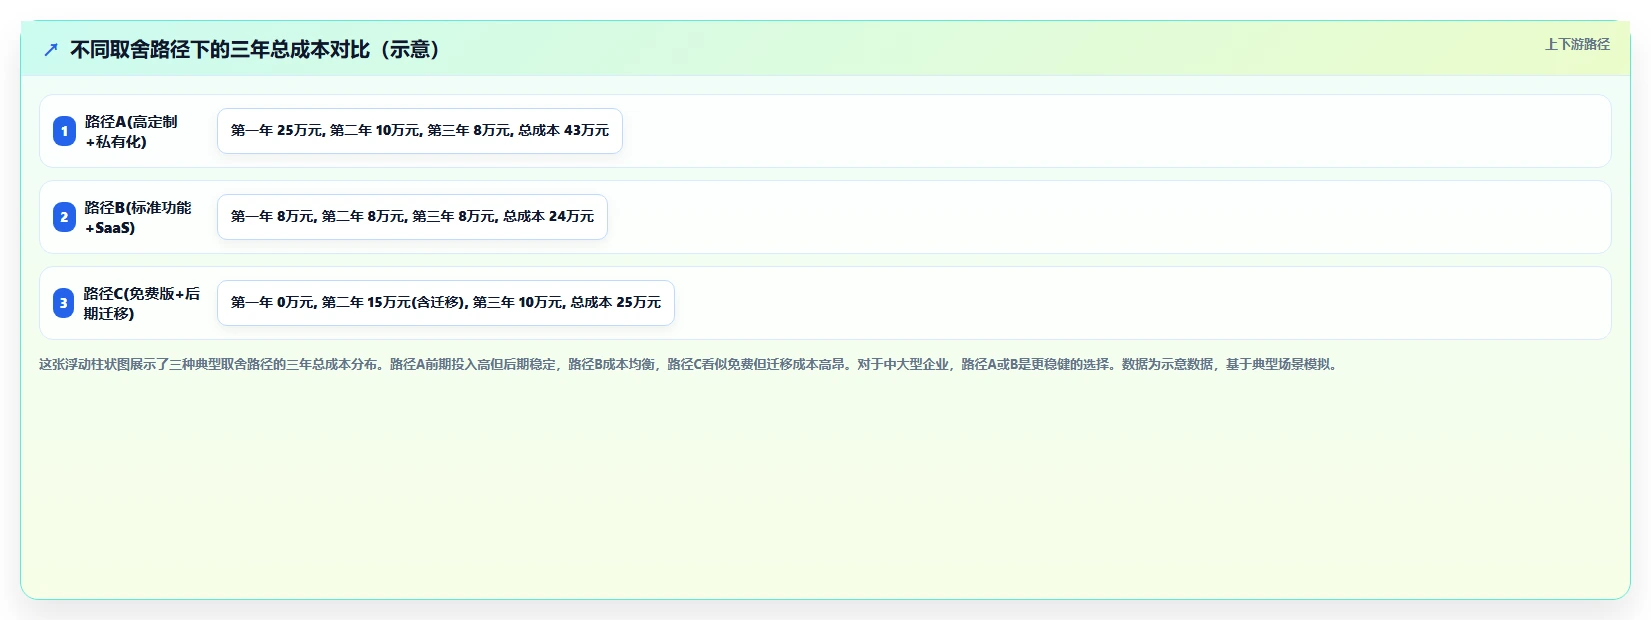
Task: Select the label 路径C(免费版+后期迁移)
Action: pos(142,303)
